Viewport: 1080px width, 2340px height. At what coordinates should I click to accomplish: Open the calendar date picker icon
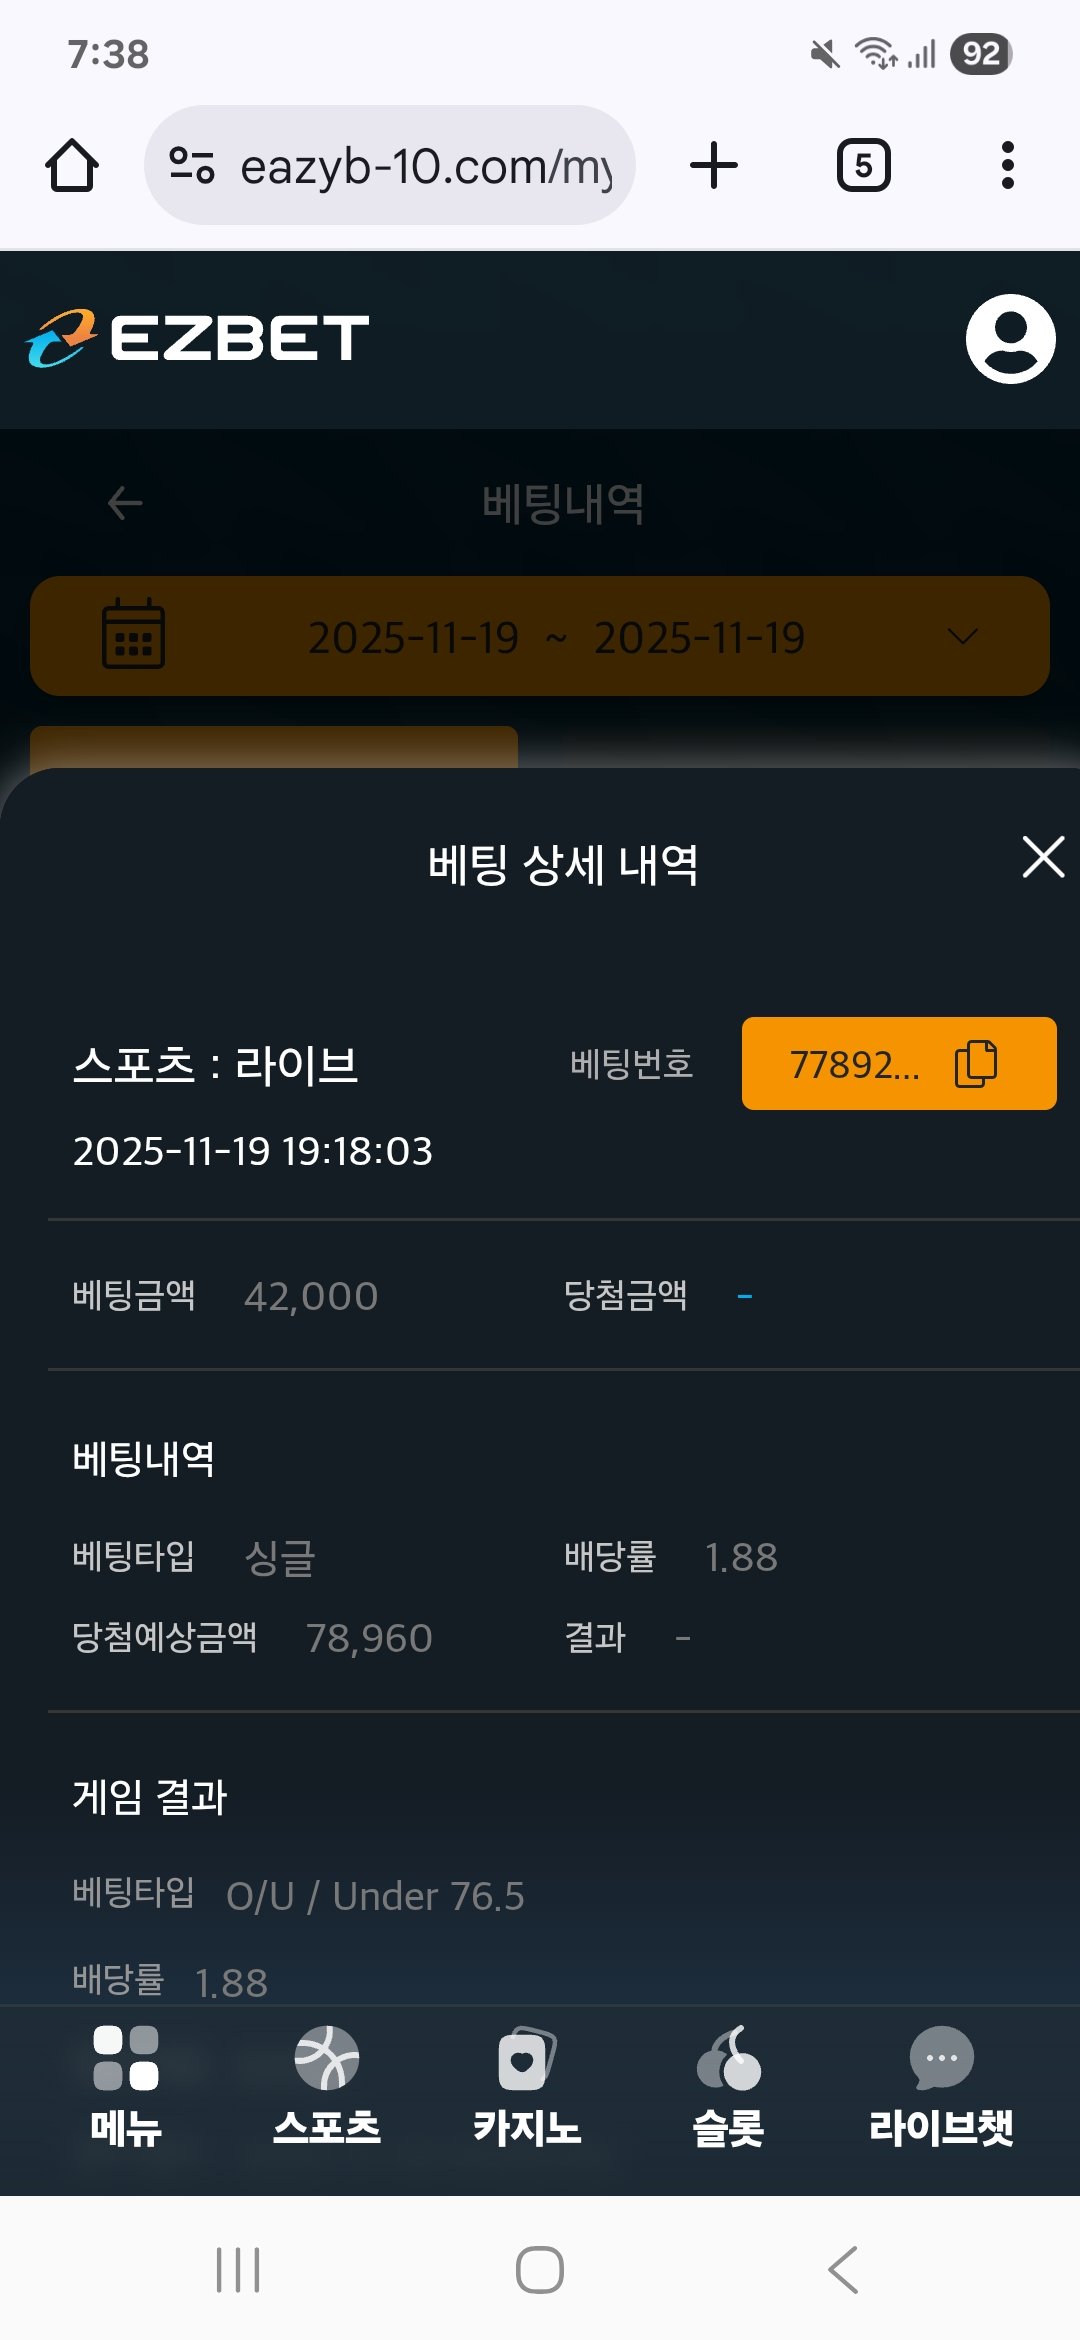(x=134, y=635)
